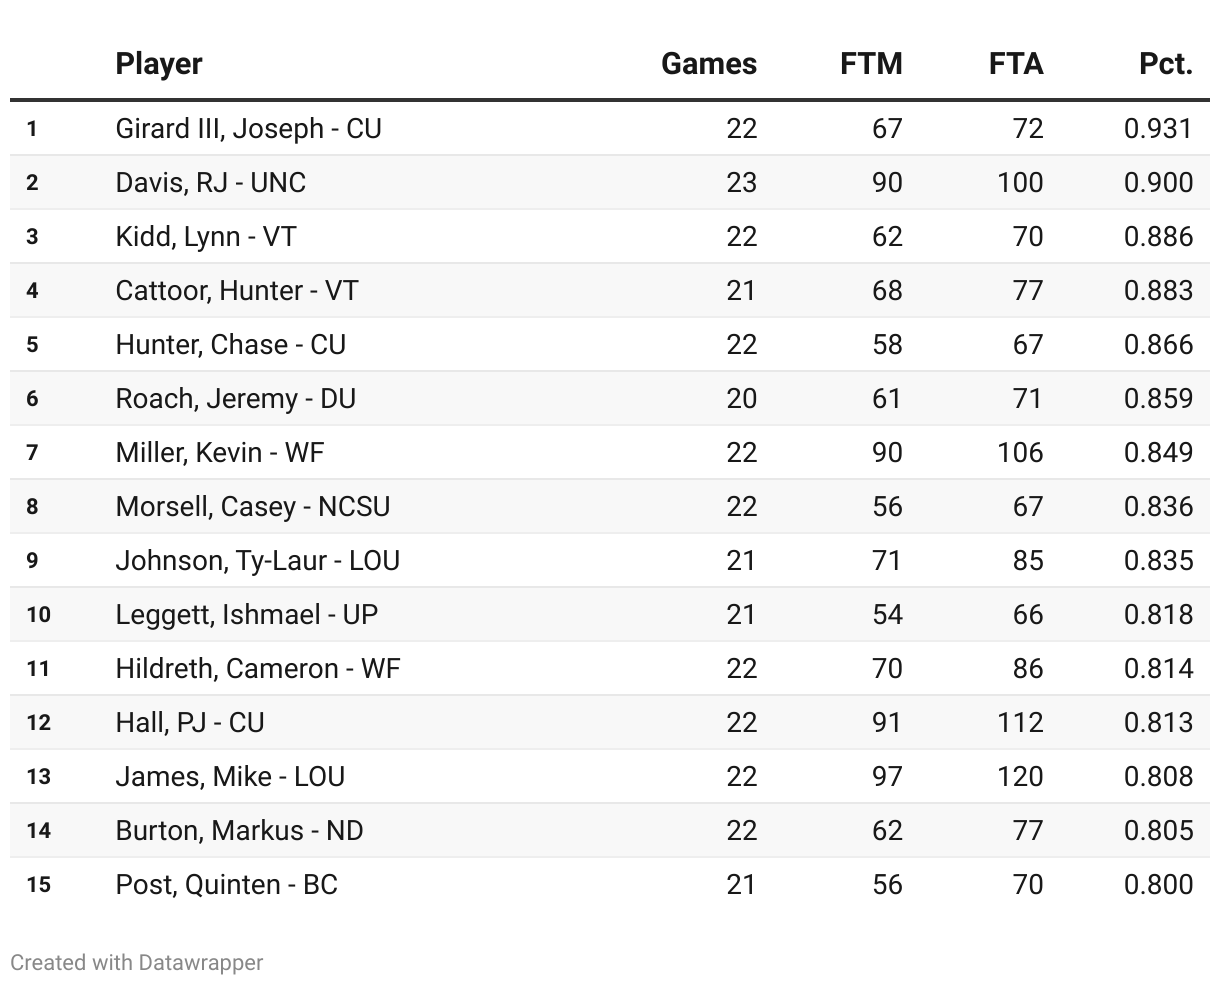
Task: Click the Games column header
Action: point(709,64)
